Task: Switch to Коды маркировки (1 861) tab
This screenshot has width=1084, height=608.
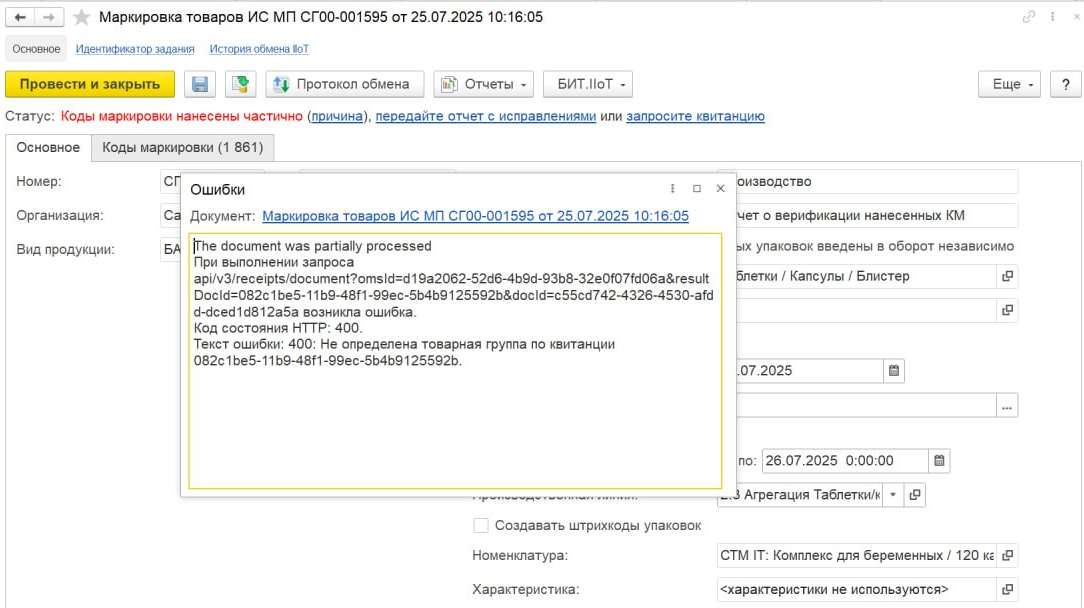Action: [x=182, y=147]
